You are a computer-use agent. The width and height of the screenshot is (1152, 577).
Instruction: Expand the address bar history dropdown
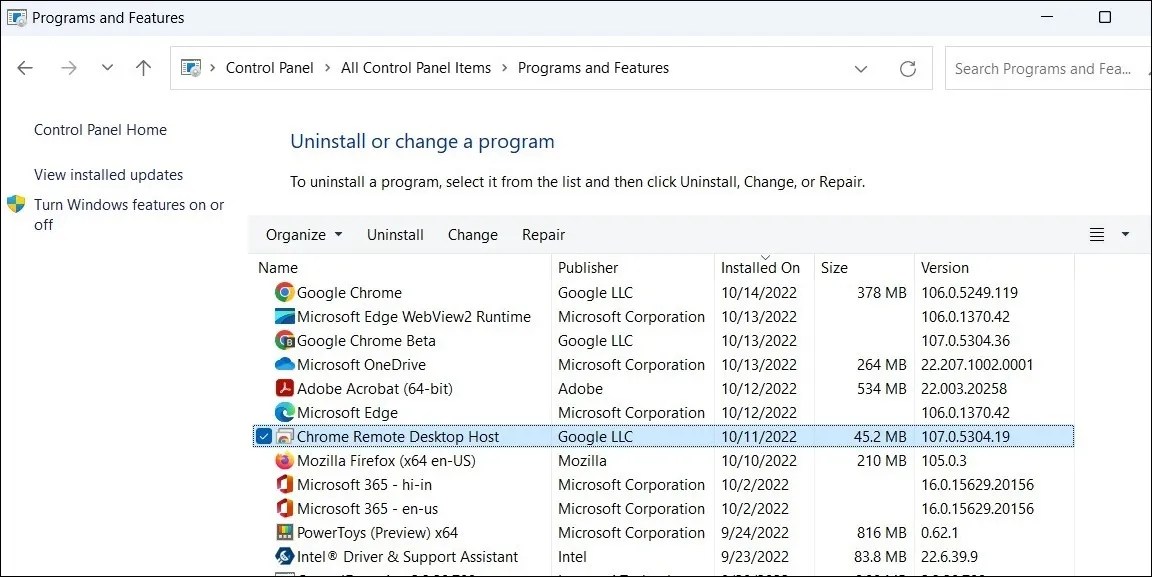[861, 68]
